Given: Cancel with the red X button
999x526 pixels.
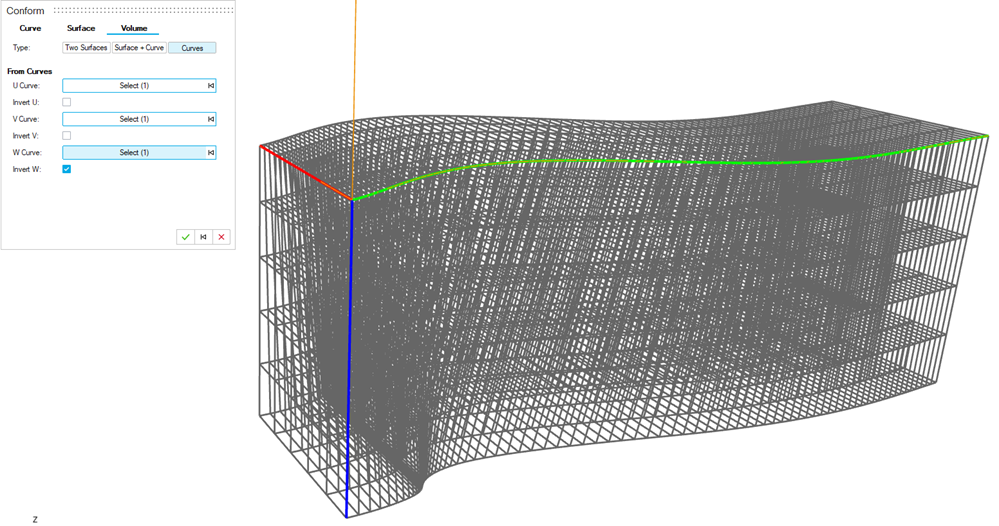Looking at the screenshot, I should pyautogui.click(x=221, y=237).
